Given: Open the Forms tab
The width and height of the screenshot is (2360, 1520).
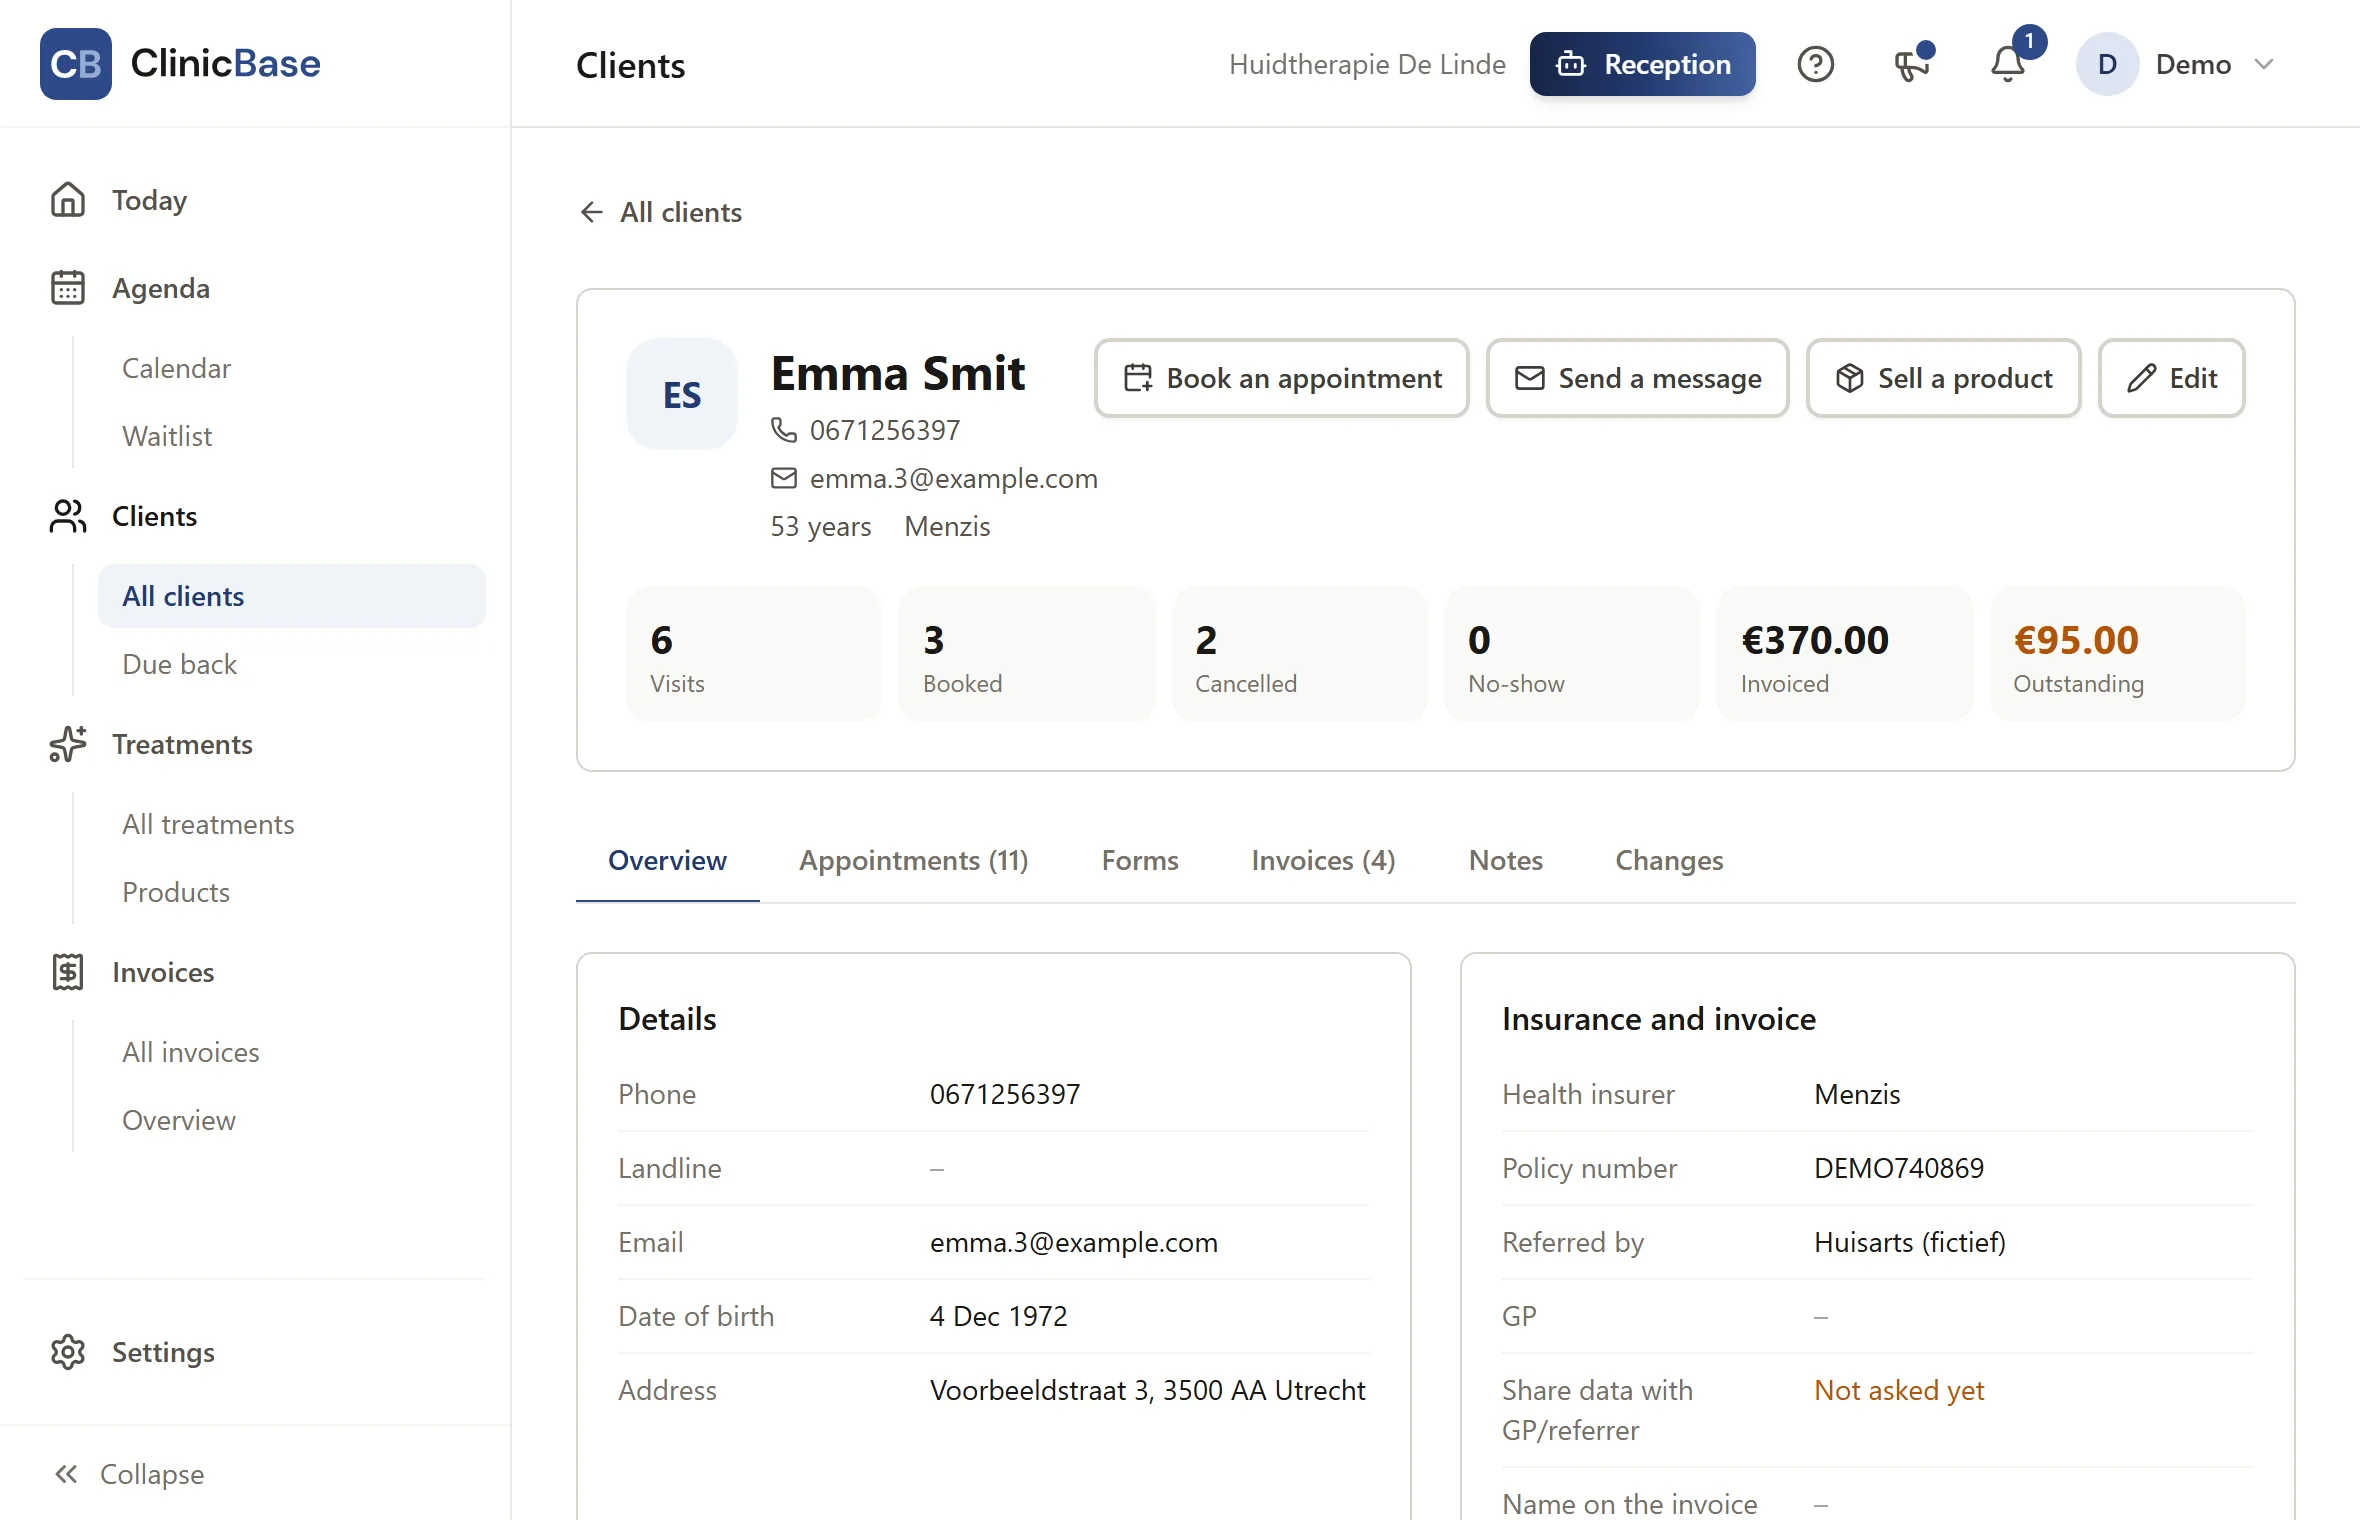Looking at the screenshot, I should (1140, 860).
